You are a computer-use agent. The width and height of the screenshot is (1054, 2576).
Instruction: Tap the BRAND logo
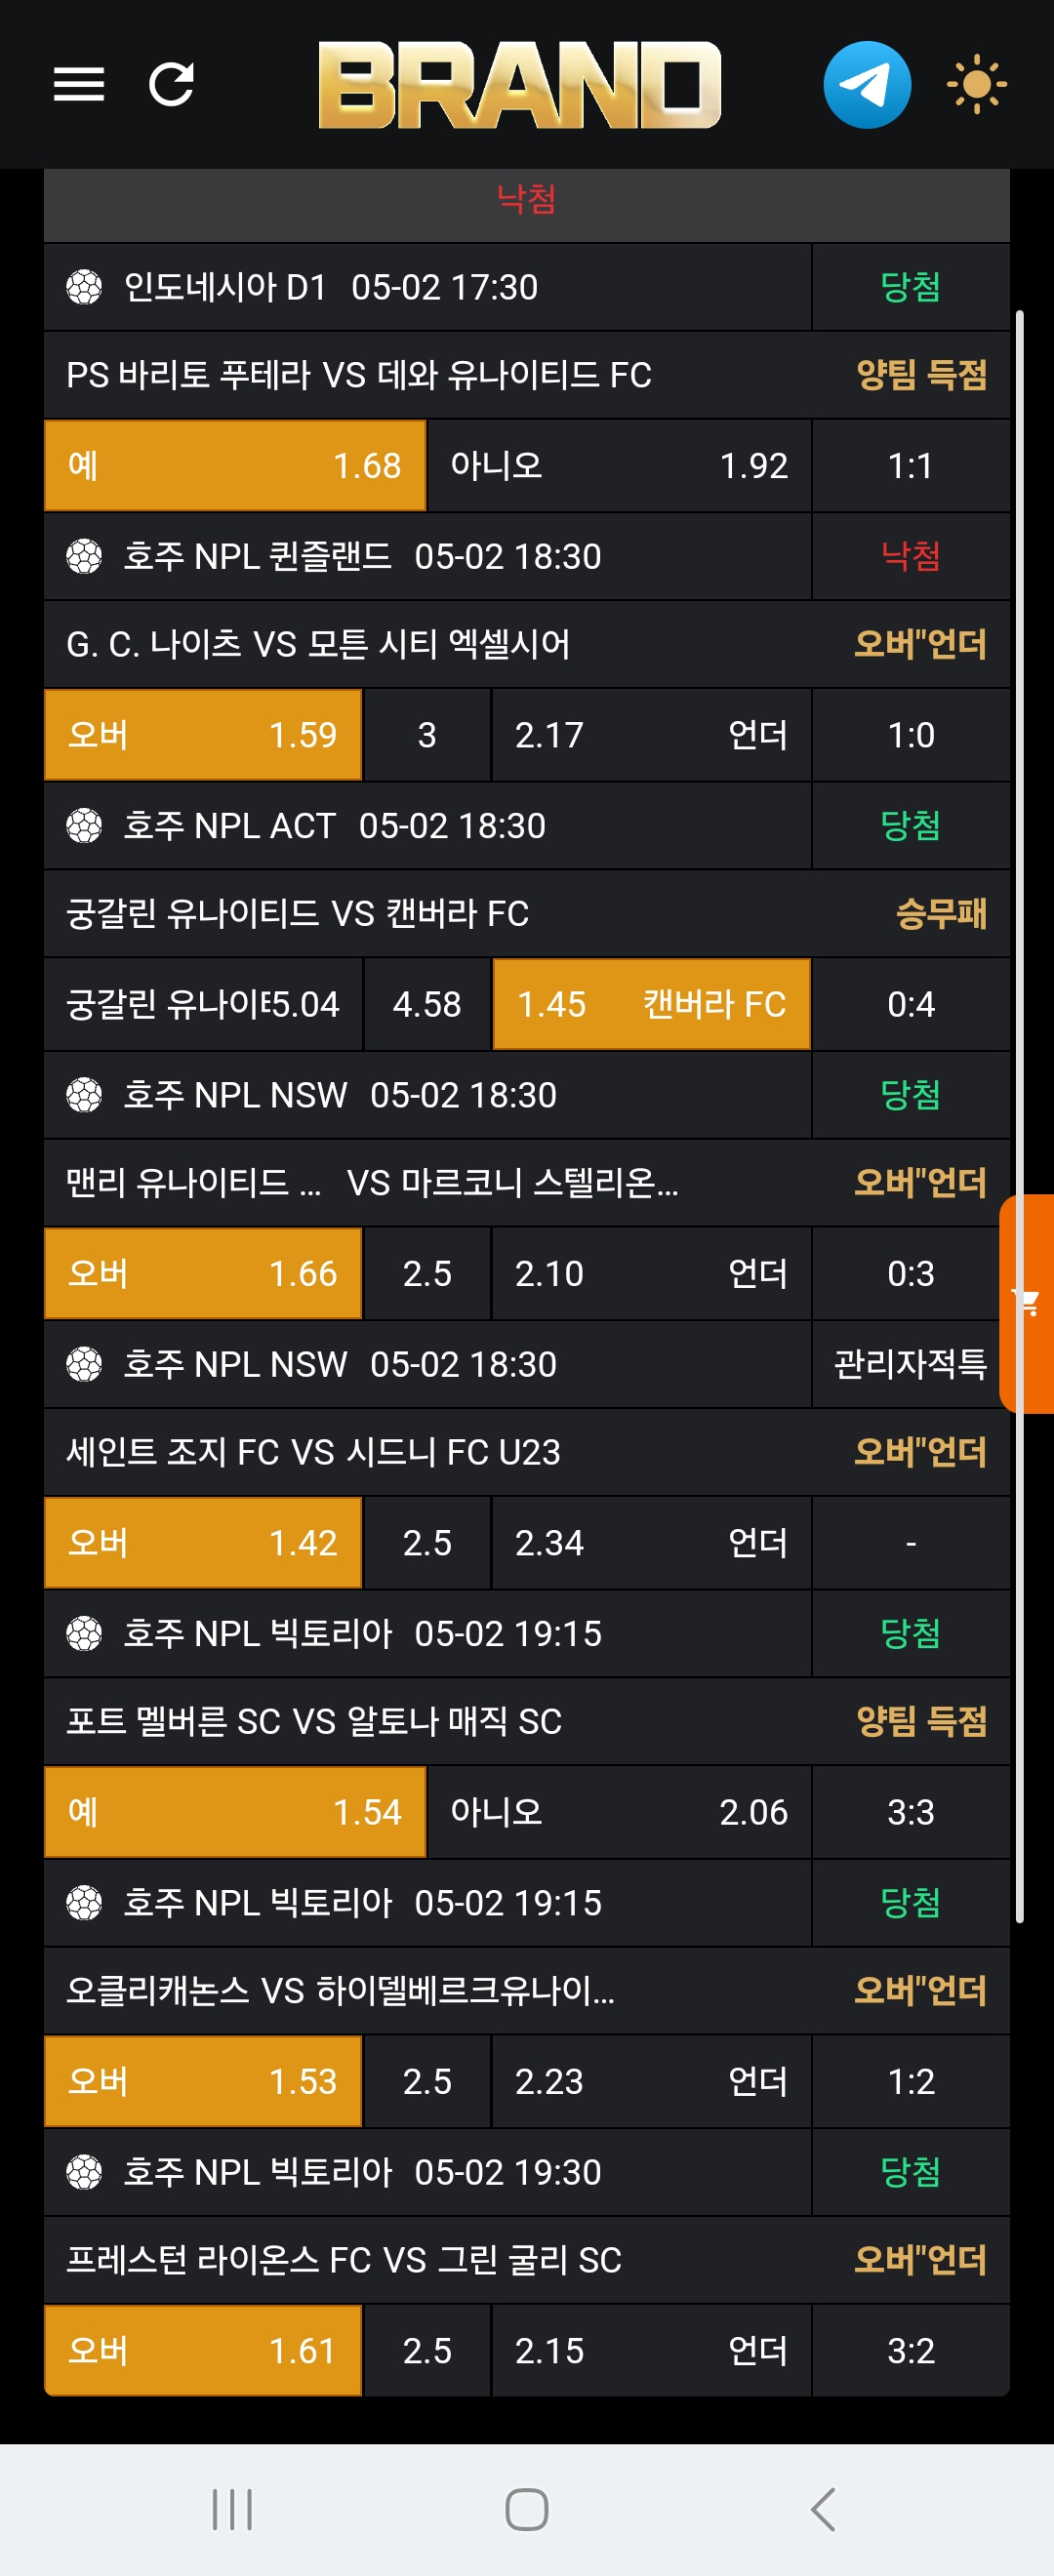click(519, 85)
